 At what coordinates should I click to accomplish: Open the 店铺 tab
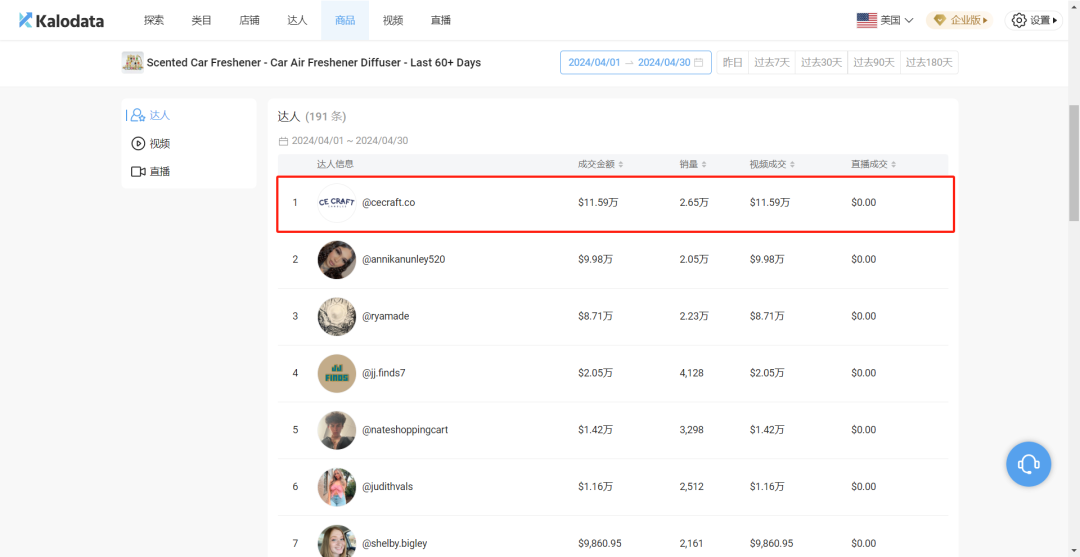pos(249,21)
